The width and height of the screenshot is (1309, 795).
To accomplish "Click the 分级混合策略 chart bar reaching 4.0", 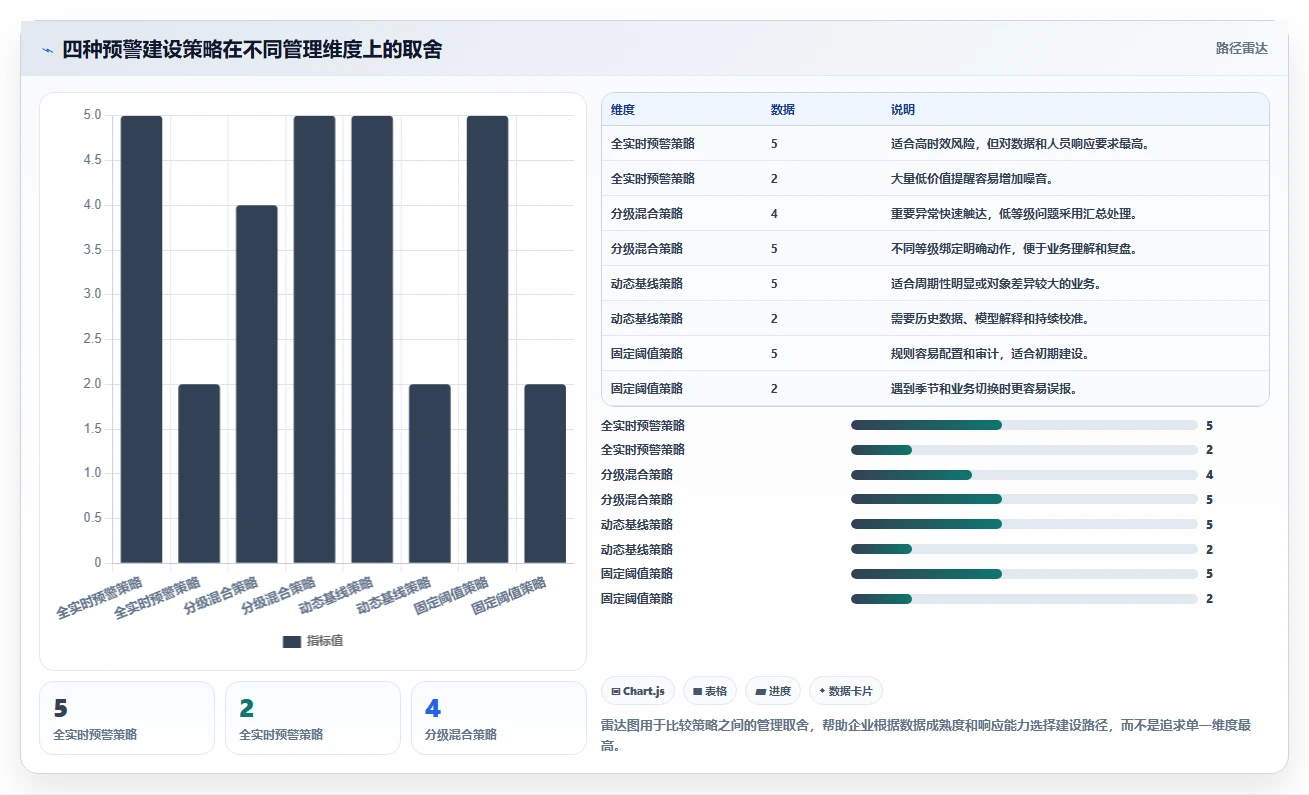I will coord(257,384).
